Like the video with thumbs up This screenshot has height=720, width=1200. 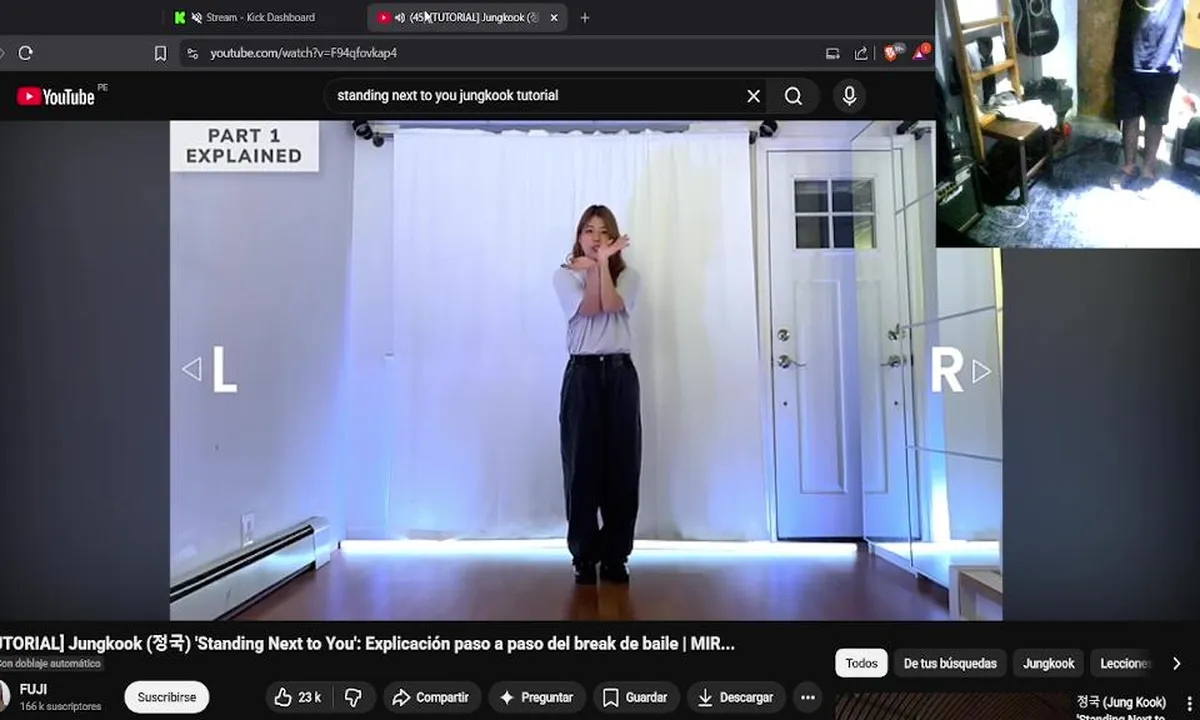point(297,697)
